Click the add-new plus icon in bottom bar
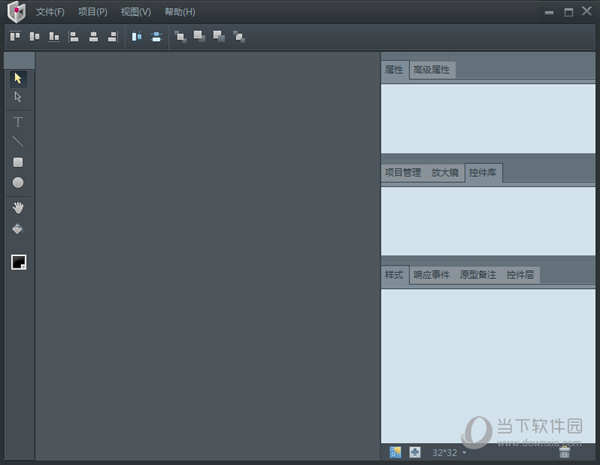The height and width of the screenshot is (465, 600). point(415,452)
